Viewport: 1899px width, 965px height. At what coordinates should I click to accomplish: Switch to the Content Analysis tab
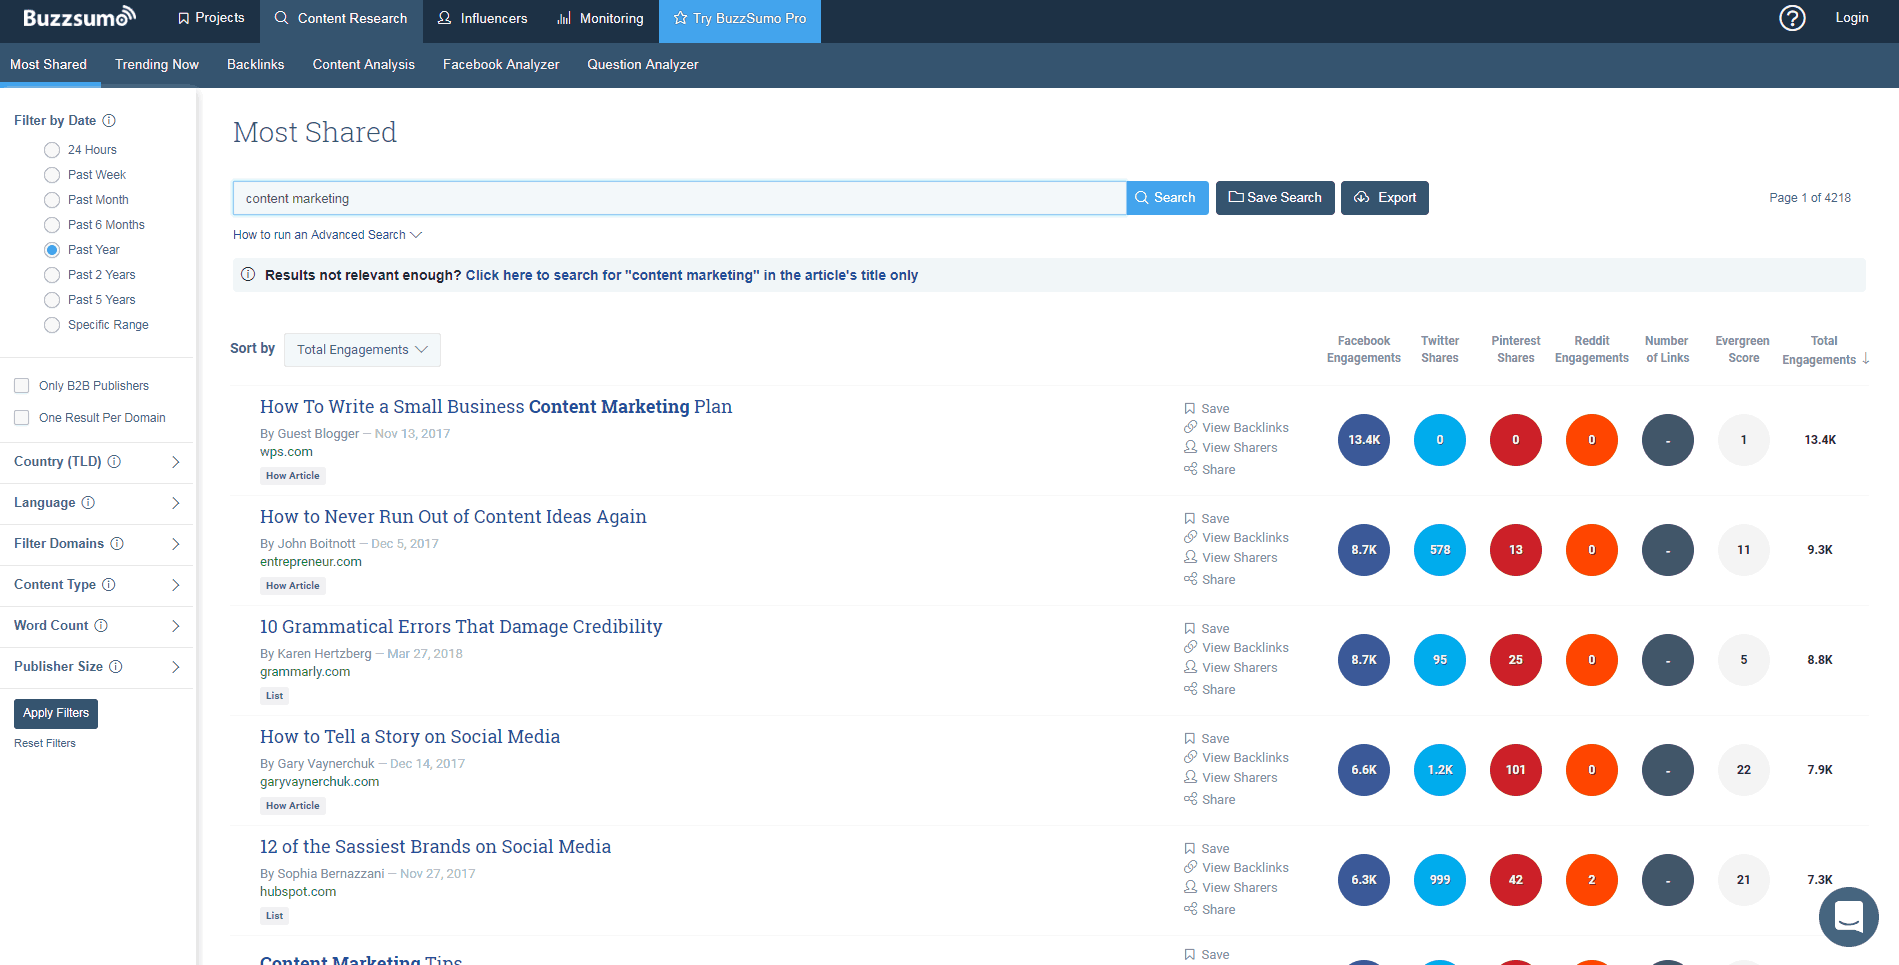click(x=364, y=64)
